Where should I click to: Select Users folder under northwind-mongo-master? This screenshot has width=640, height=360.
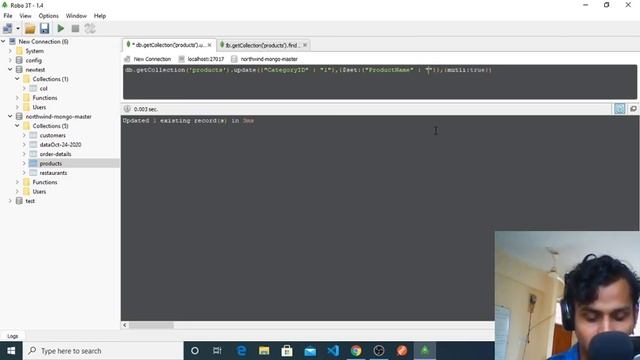pos(39,191)
